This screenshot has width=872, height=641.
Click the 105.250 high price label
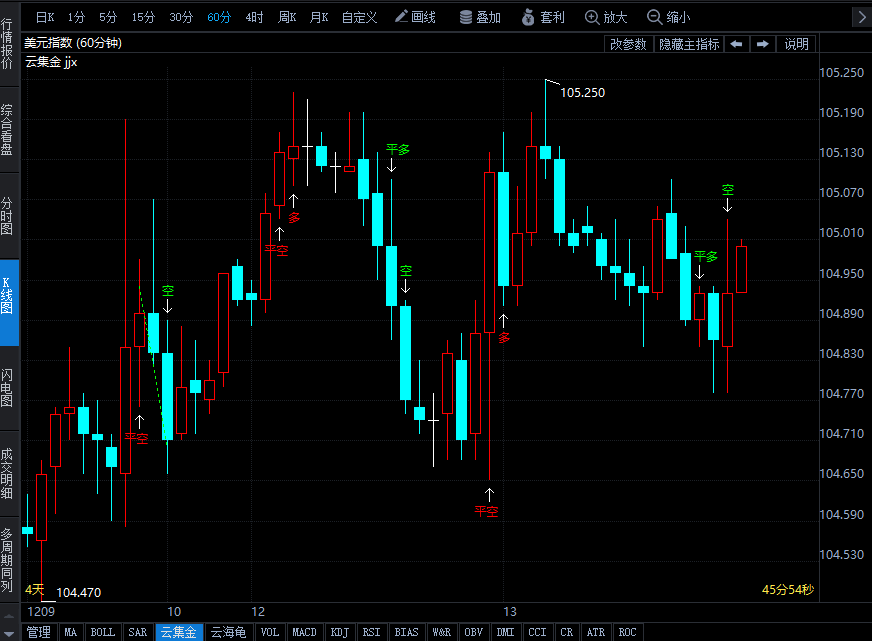coord(582,93)
